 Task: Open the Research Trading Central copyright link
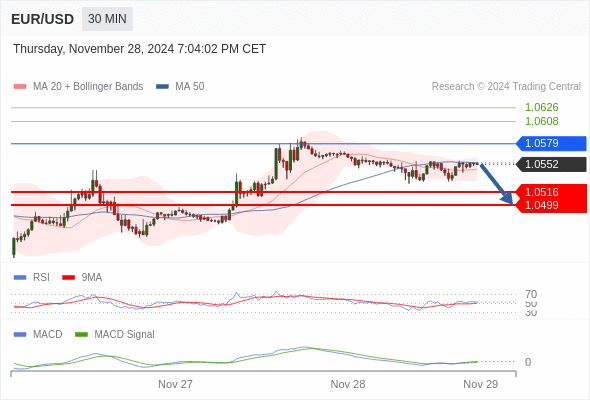coord(506,87)
